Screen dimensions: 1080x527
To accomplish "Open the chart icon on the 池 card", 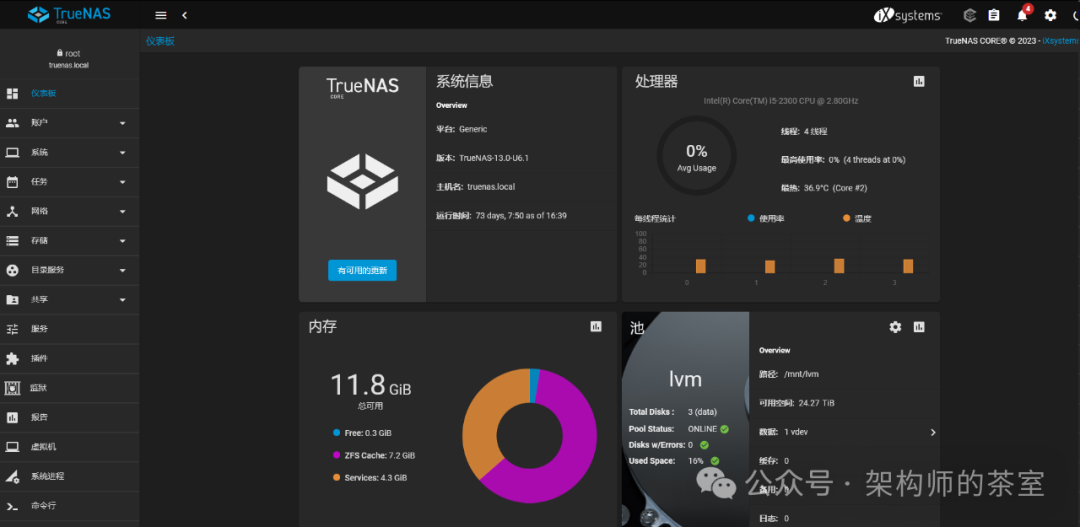I will (919, 327).
